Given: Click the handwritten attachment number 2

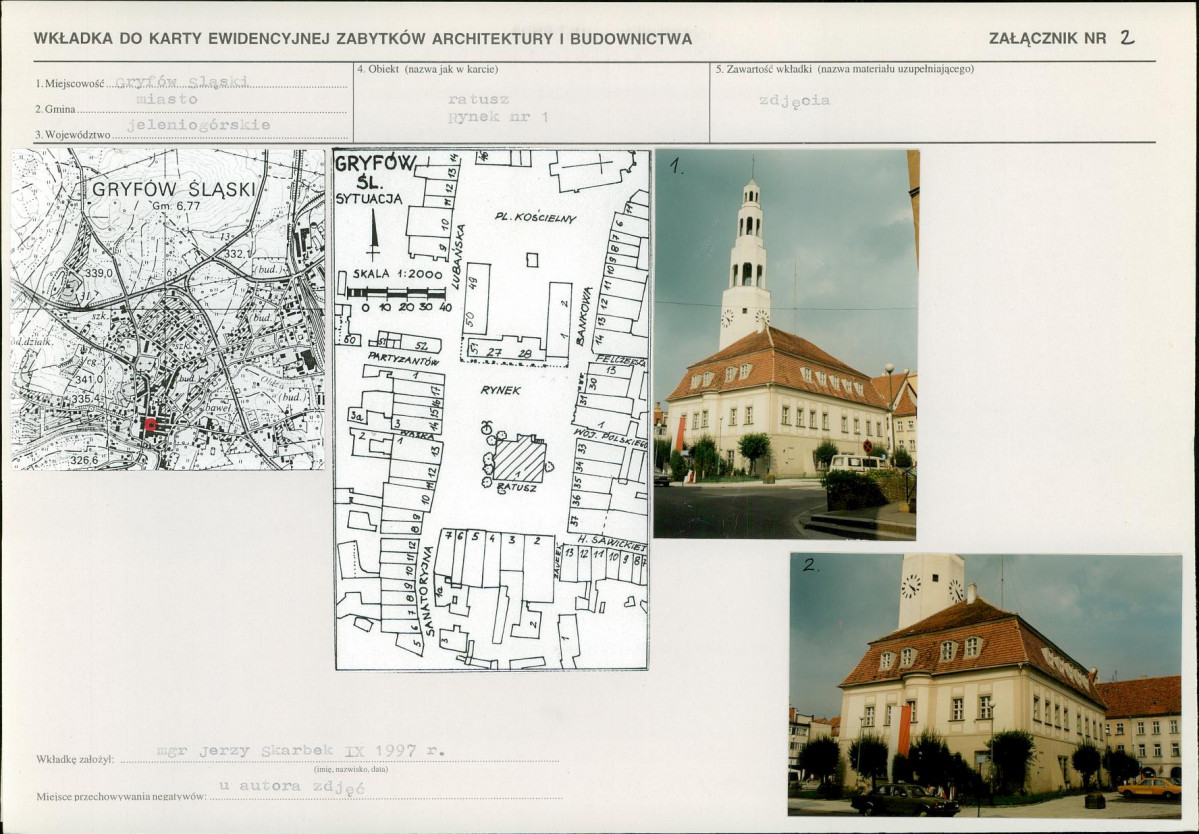Looking at the screenshot, I should [1127, 38].
